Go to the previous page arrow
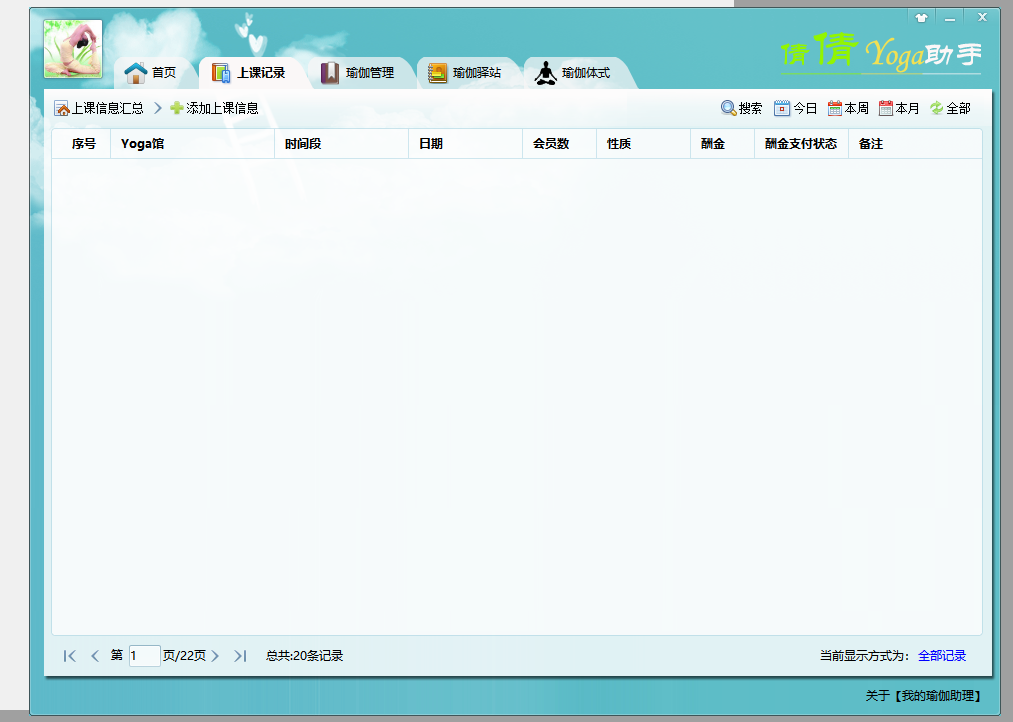The height and width of the screenshot is (722, 1013). tap(95, 656)
